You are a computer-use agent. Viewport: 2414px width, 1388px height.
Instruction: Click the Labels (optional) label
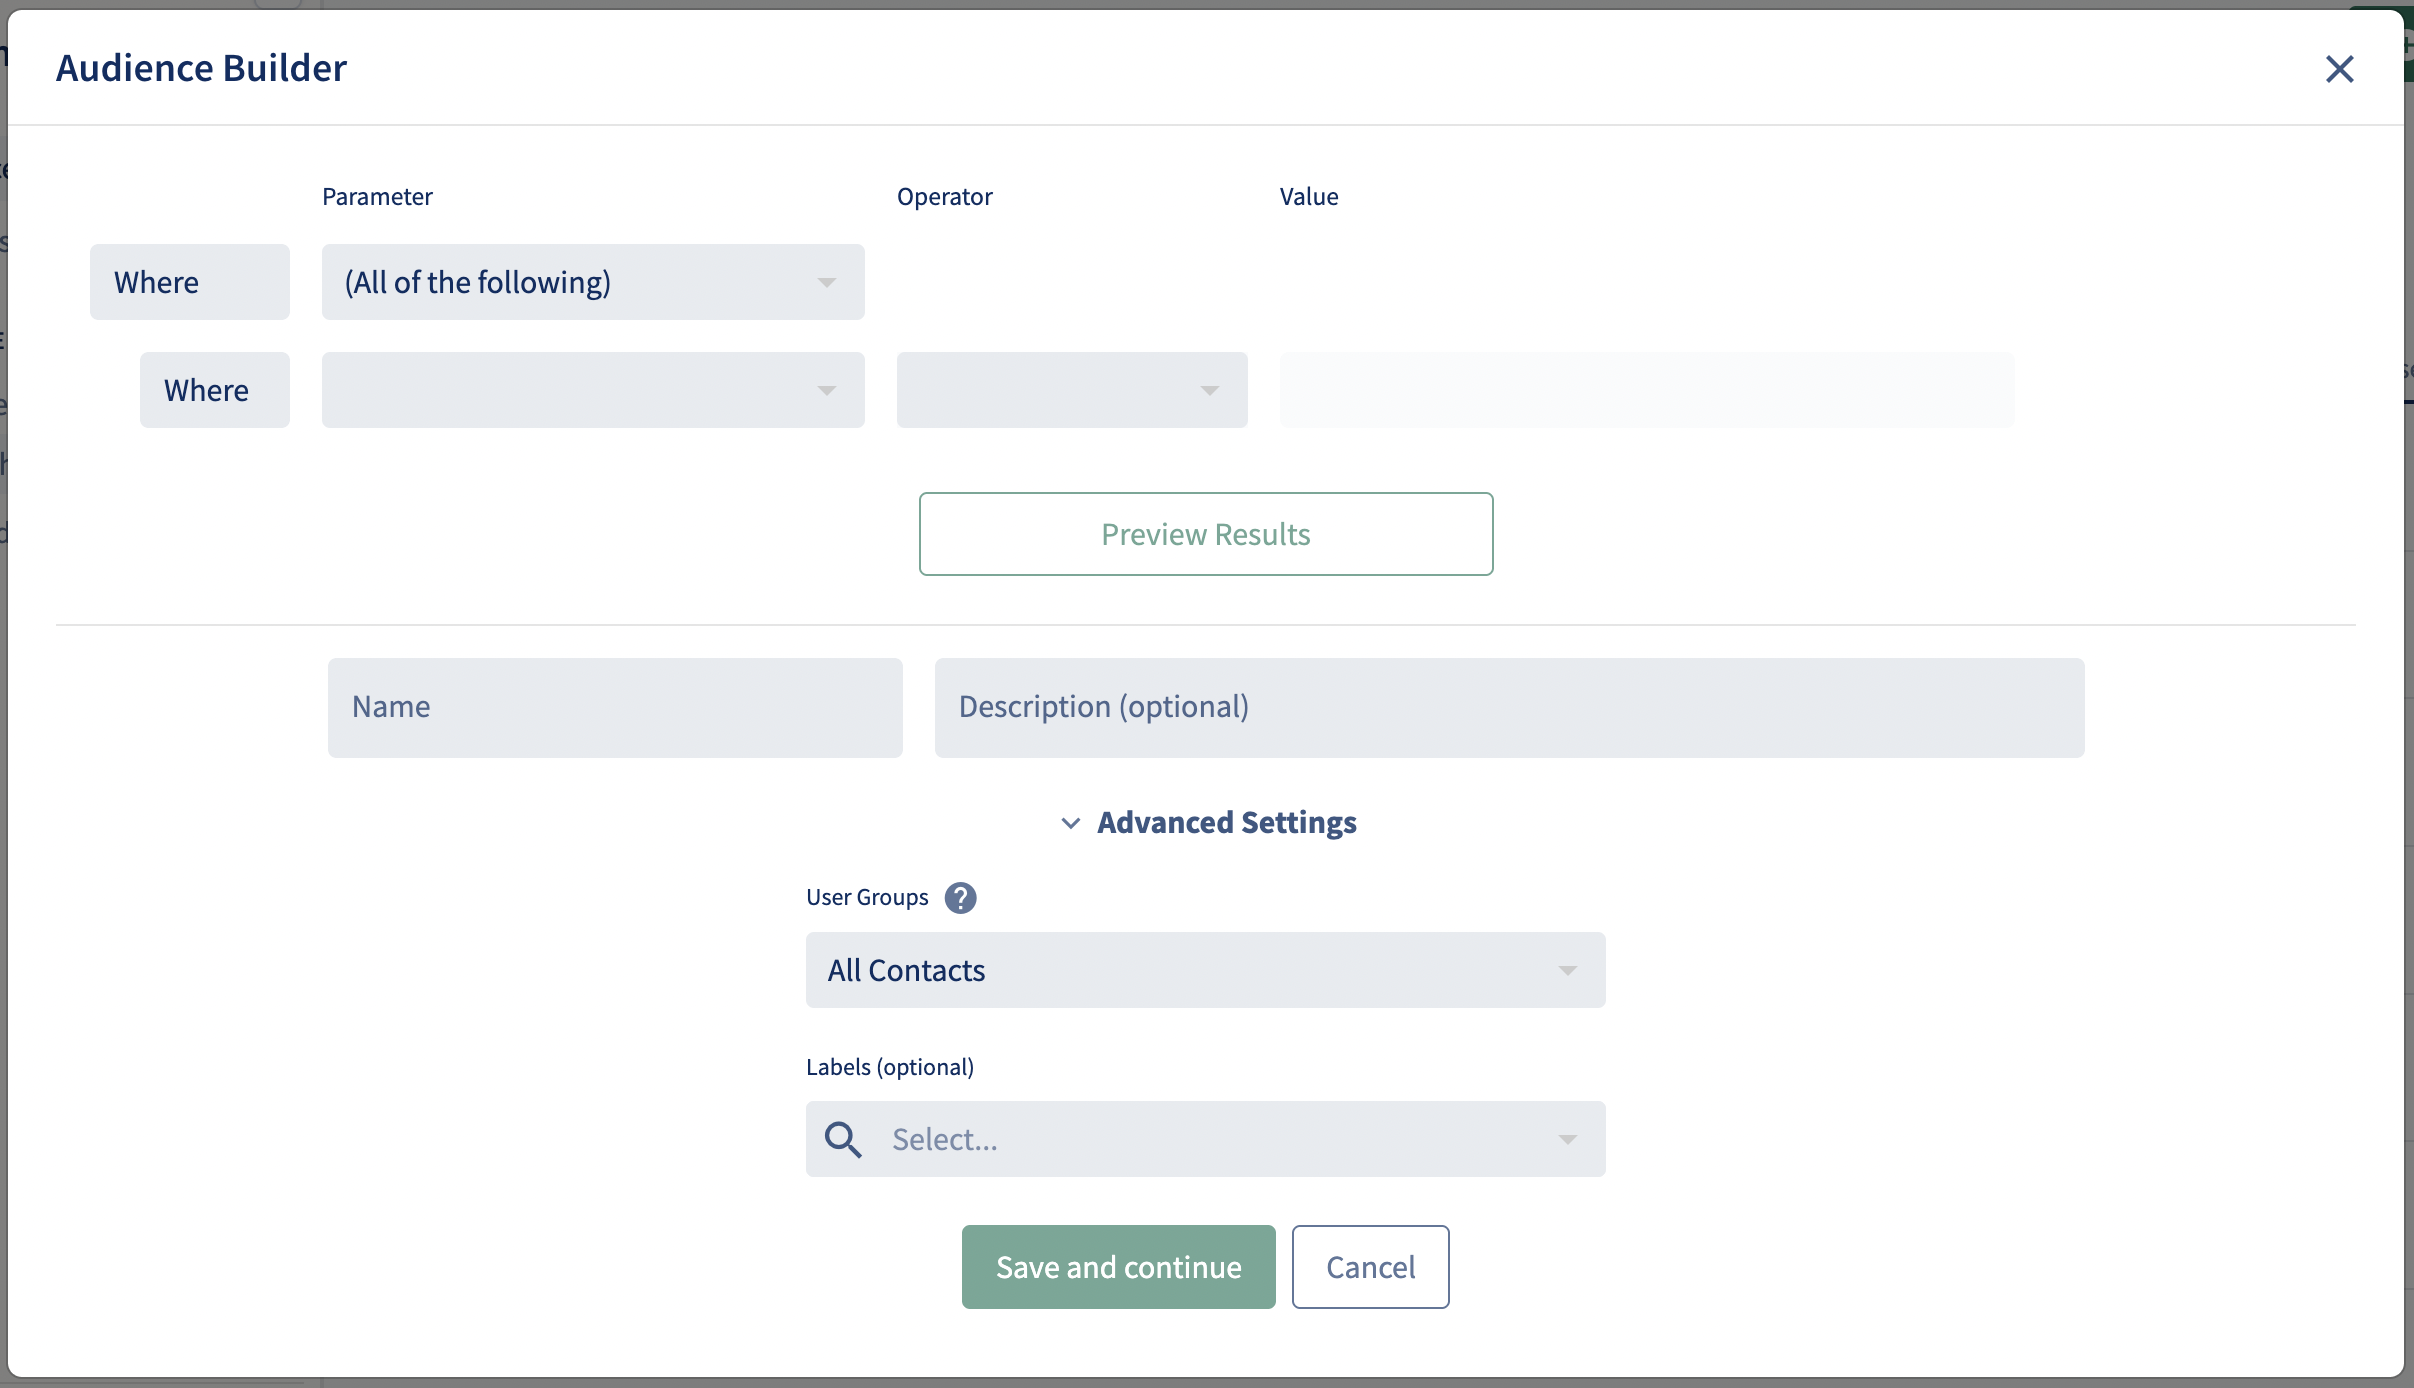click(890, 1067)
